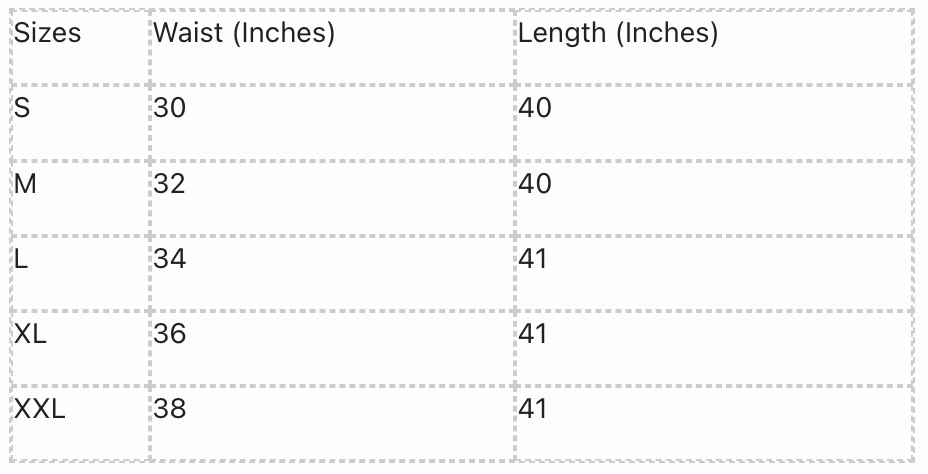
Task: Click the word Length in header
Action: (x=562, y=33)
